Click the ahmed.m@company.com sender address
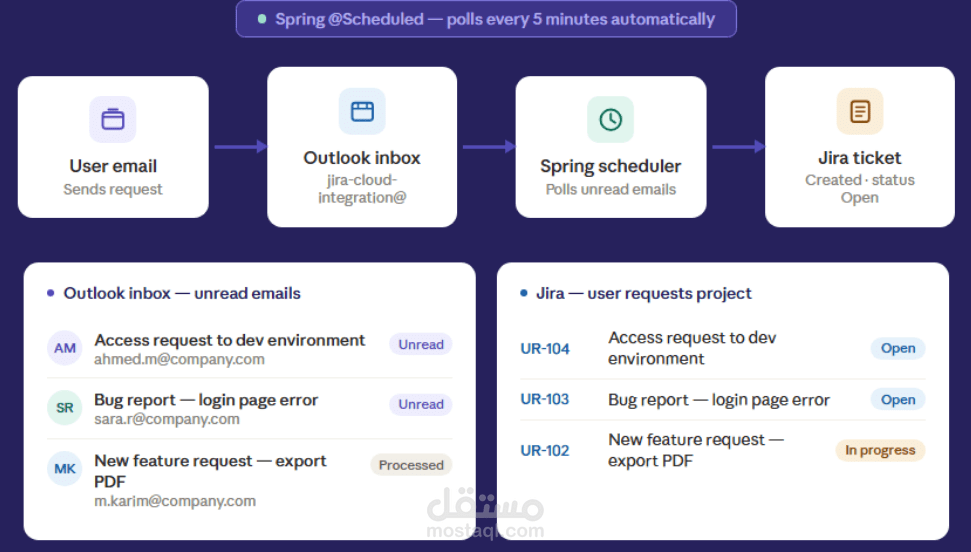Screen dimensions: 971x552 click(x=180, y=359)
